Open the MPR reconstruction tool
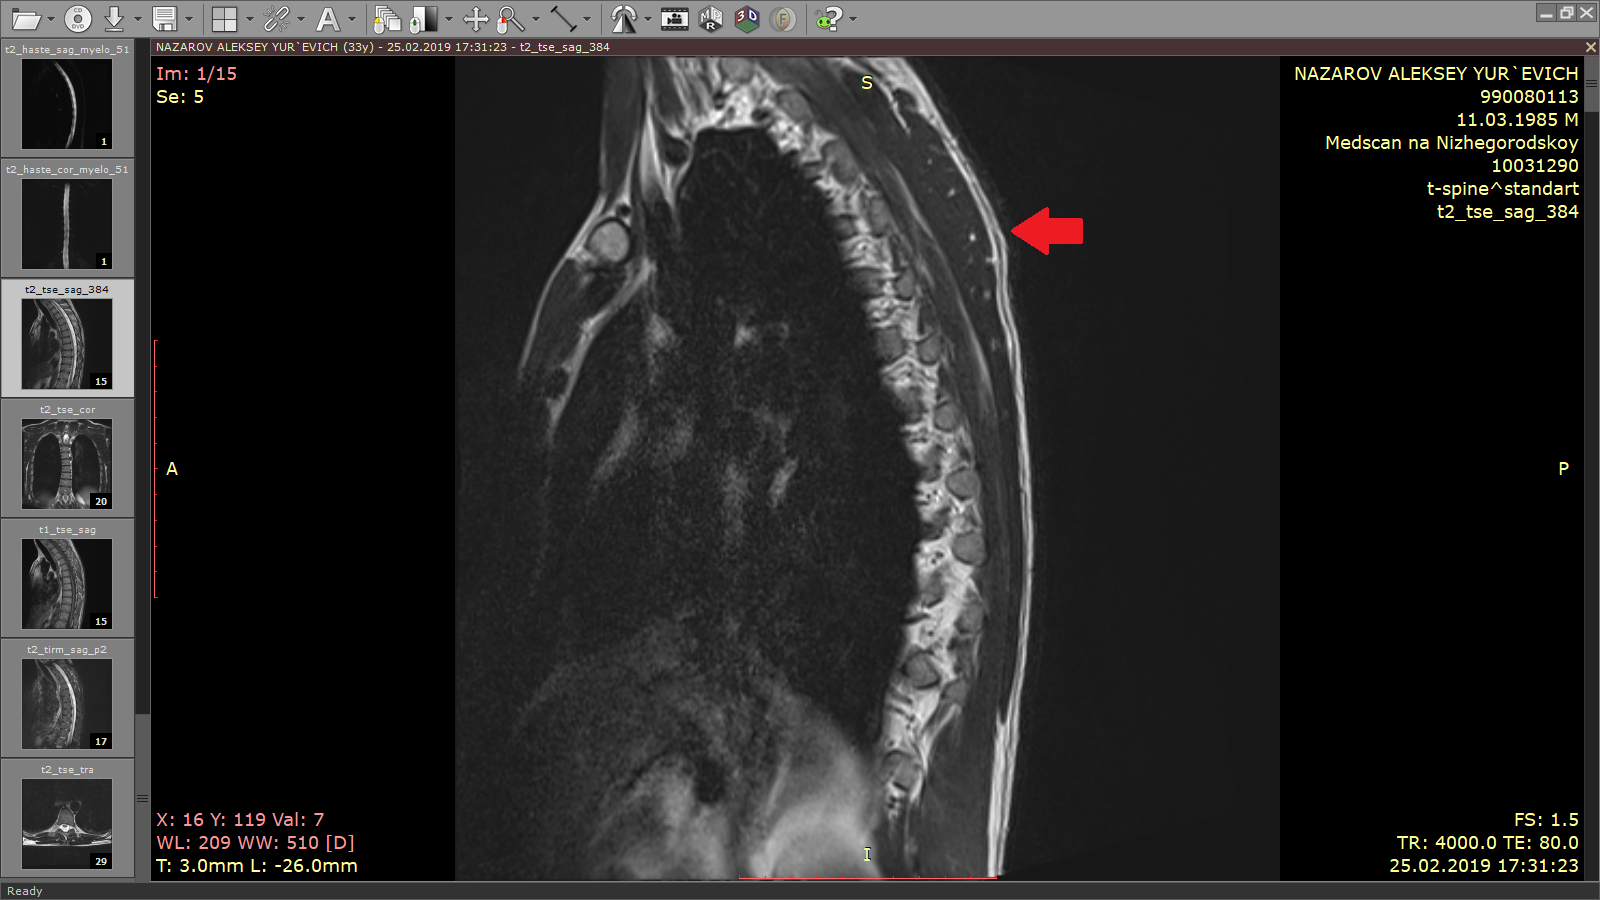Image resolution: width=1600 pixels, height=900 pixels. pyautogui.click(x=711, y=18)
